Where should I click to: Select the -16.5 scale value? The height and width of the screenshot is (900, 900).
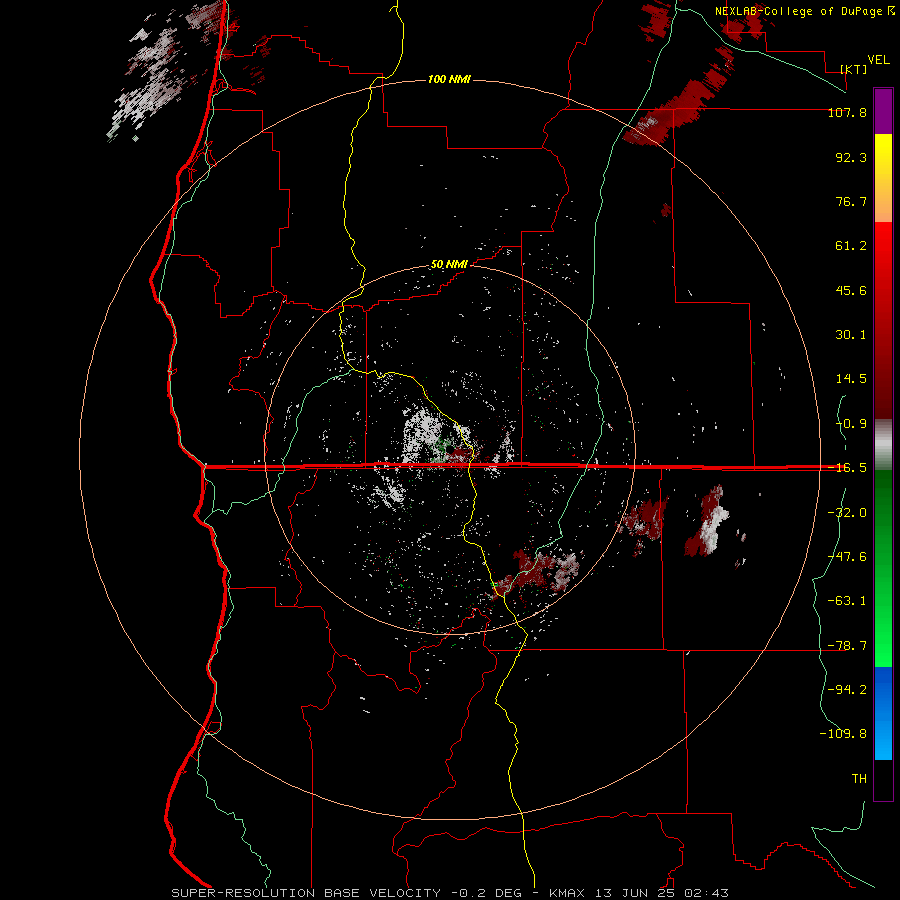click(847, 468)
